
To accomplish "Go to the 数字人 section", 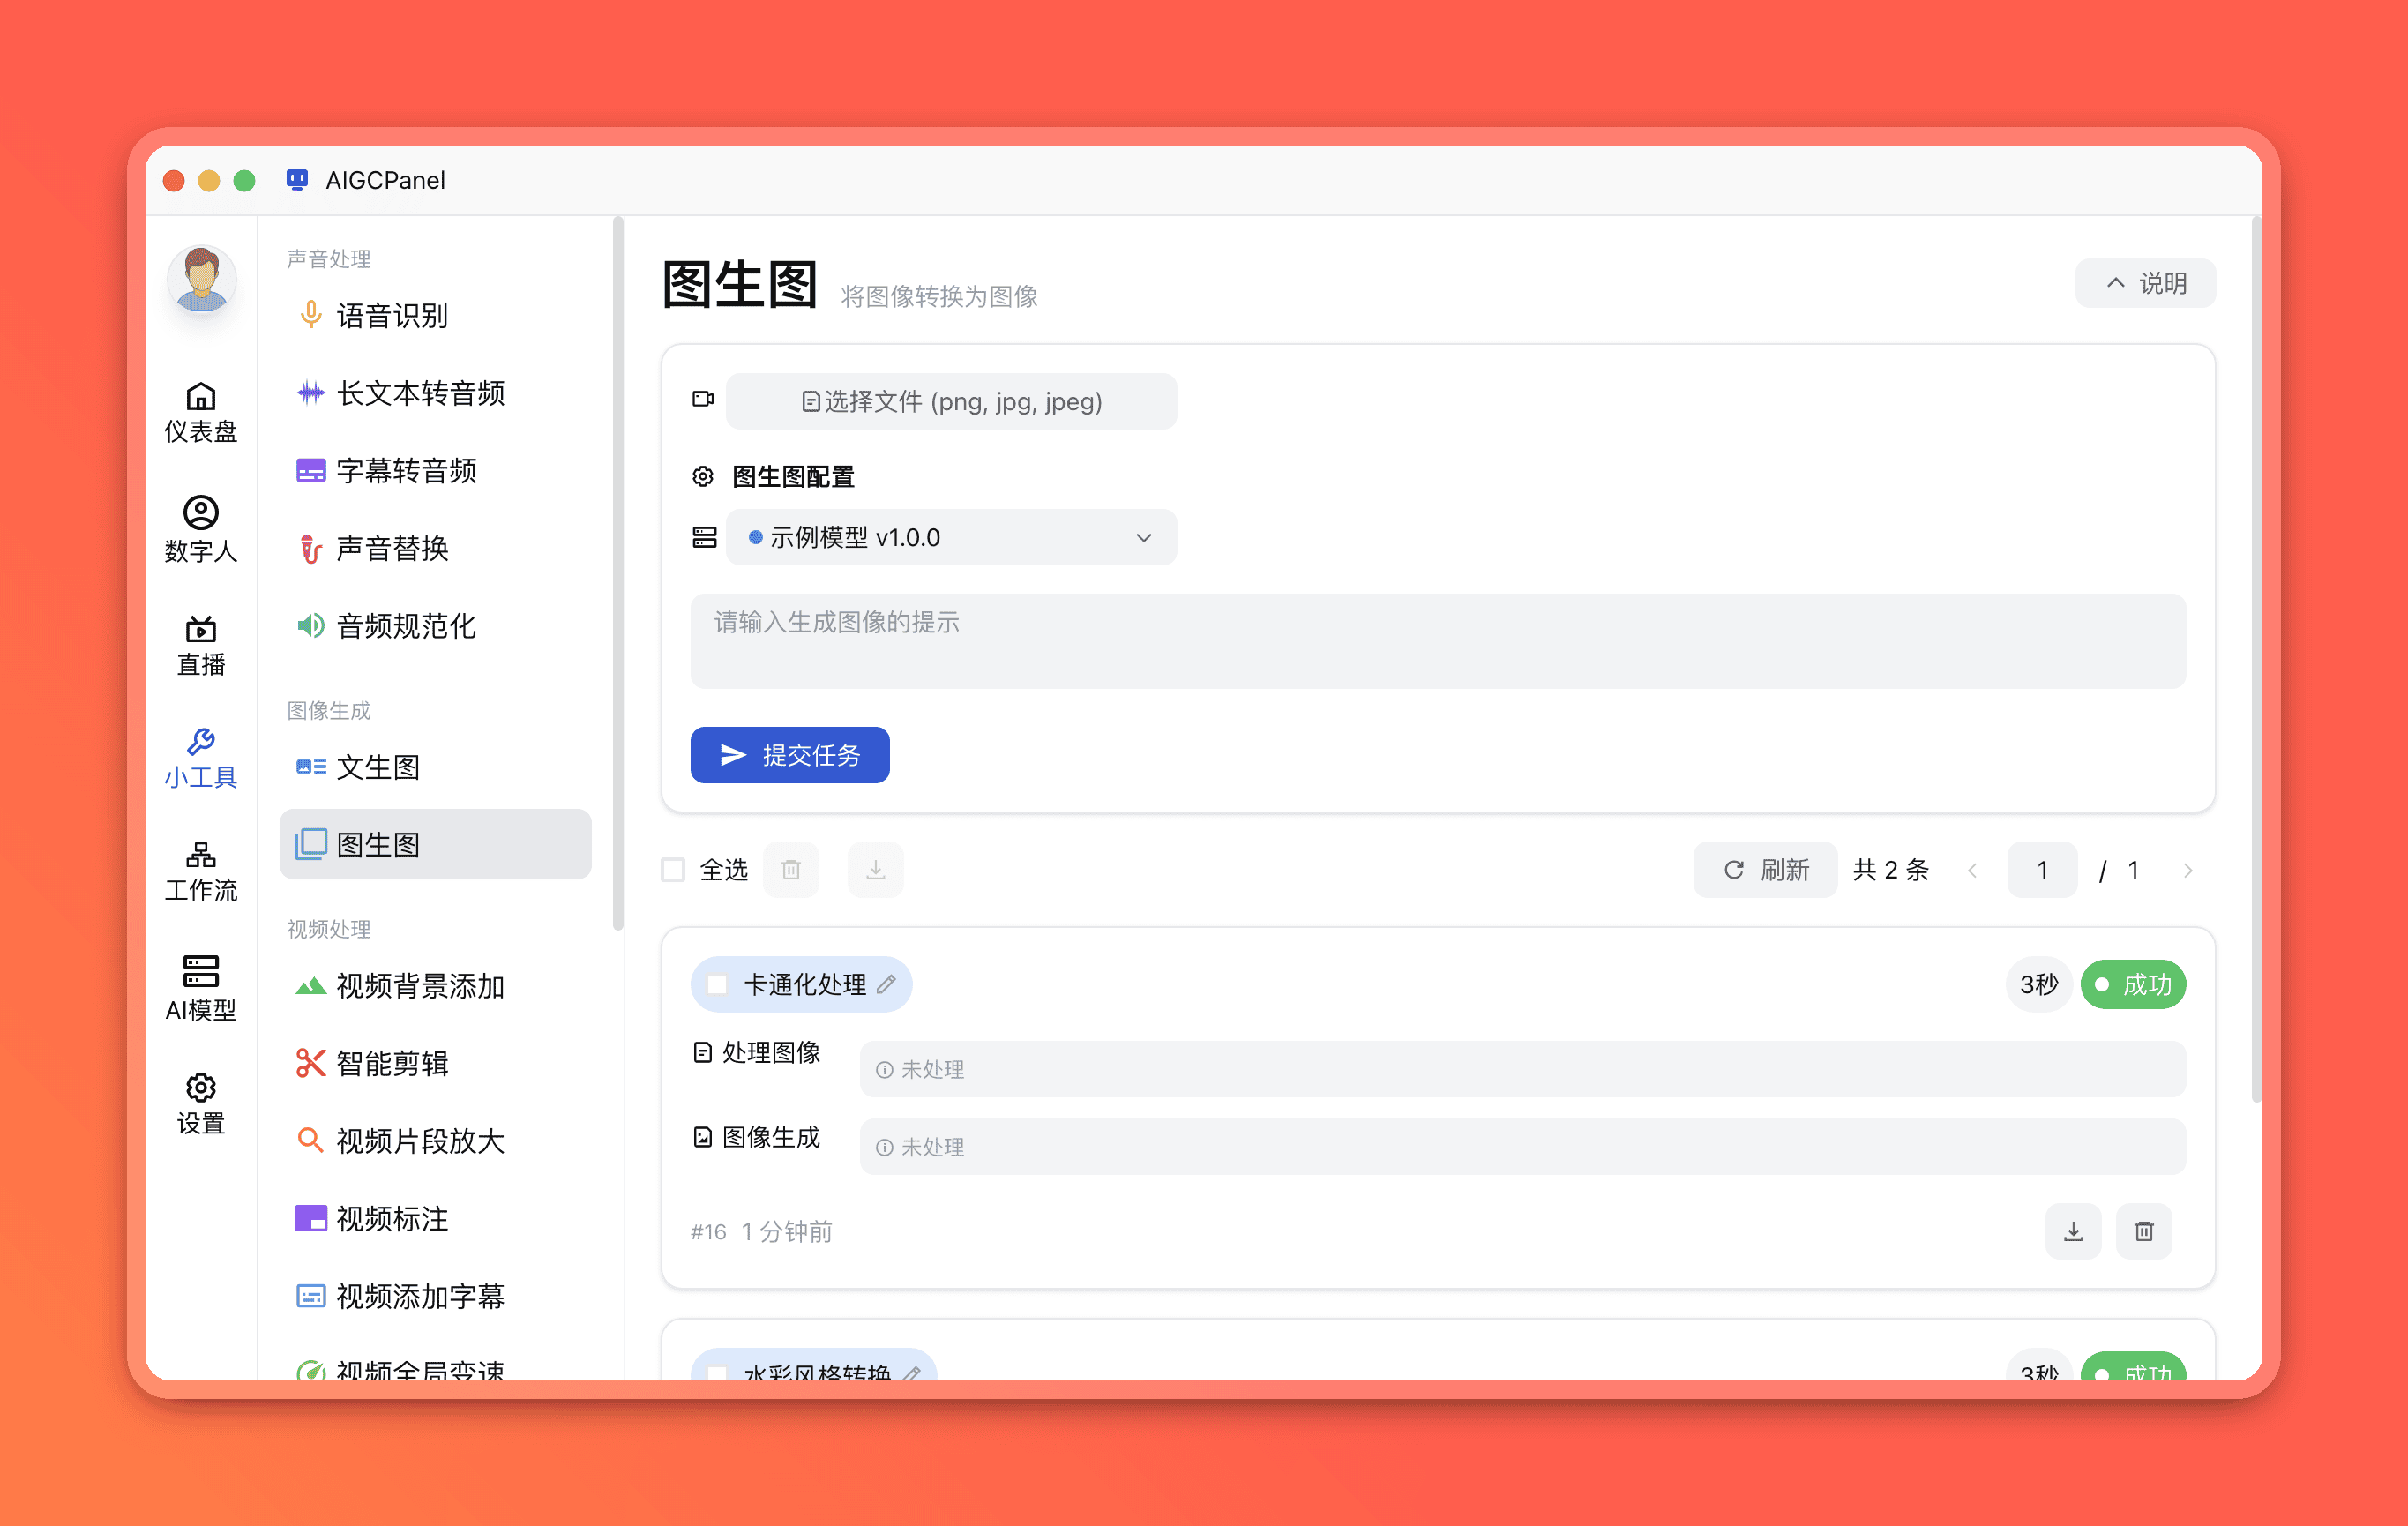I will (200, 529).
